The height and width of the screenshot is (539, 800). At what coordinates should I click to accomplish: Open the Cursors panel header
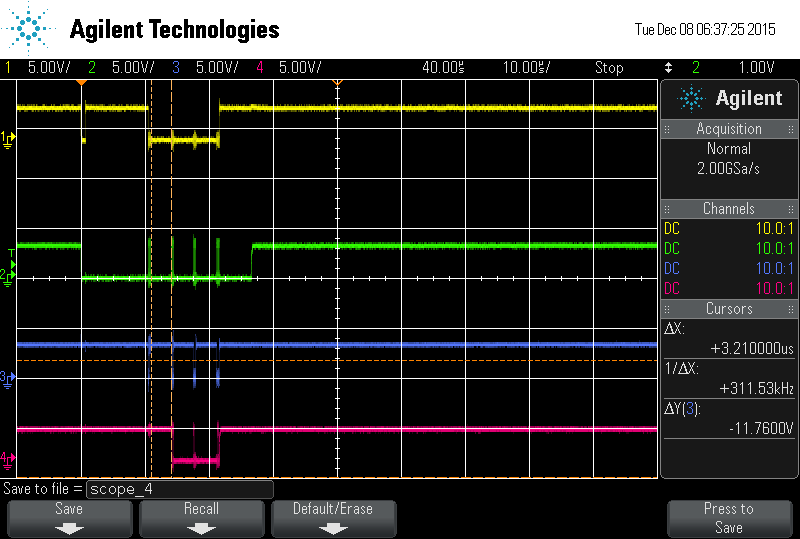[x=729, y=309]
